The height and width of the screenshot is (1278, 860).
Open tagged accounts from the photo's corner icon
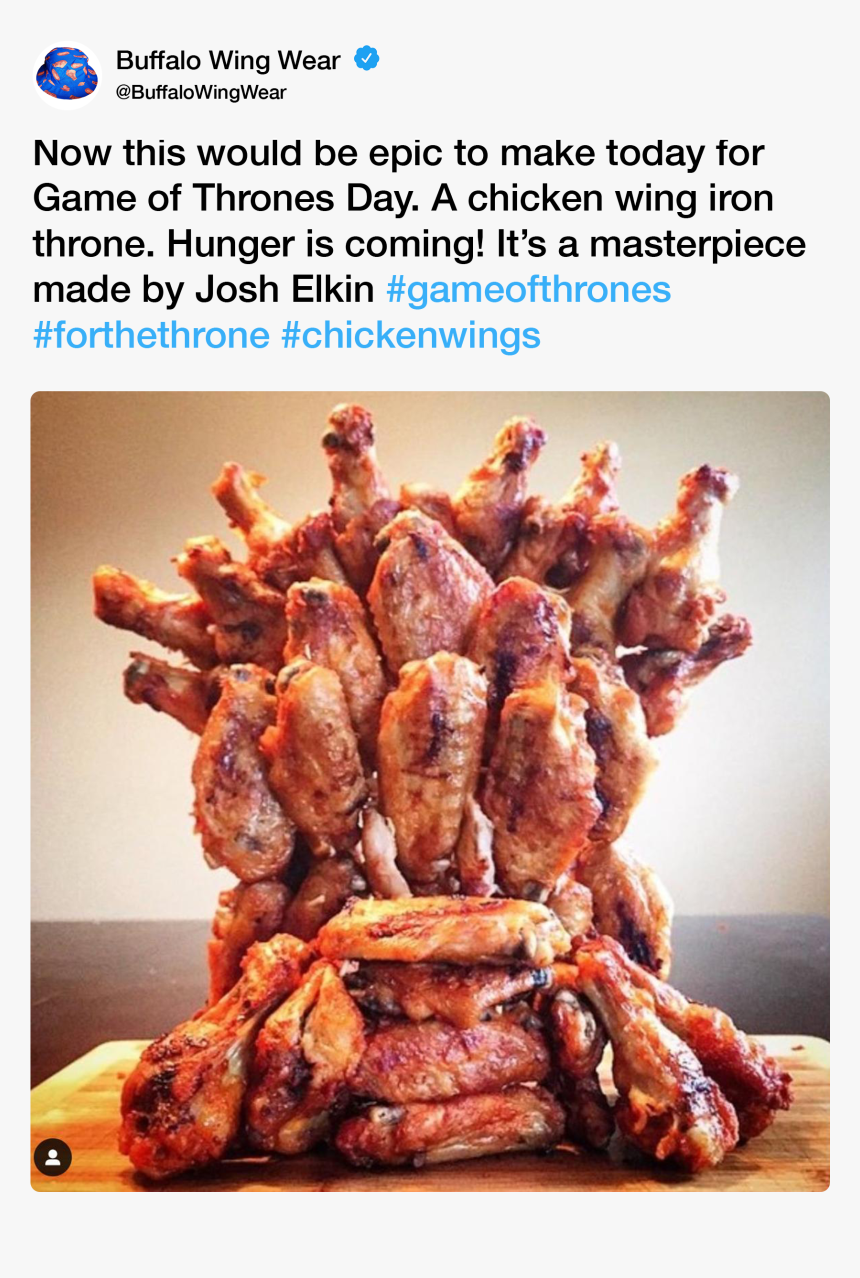point(53,1158)
